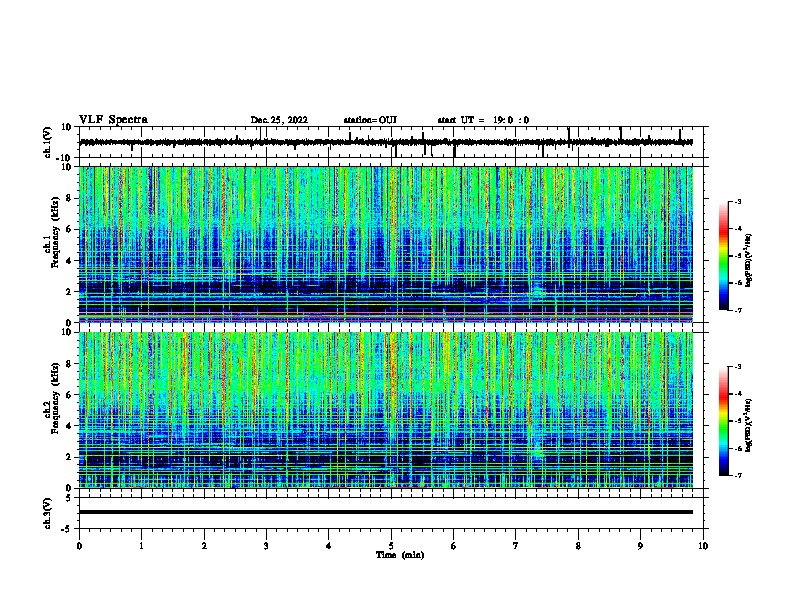
Task: Click tick label "3" on Time axis
Action: tap(266, 546)
